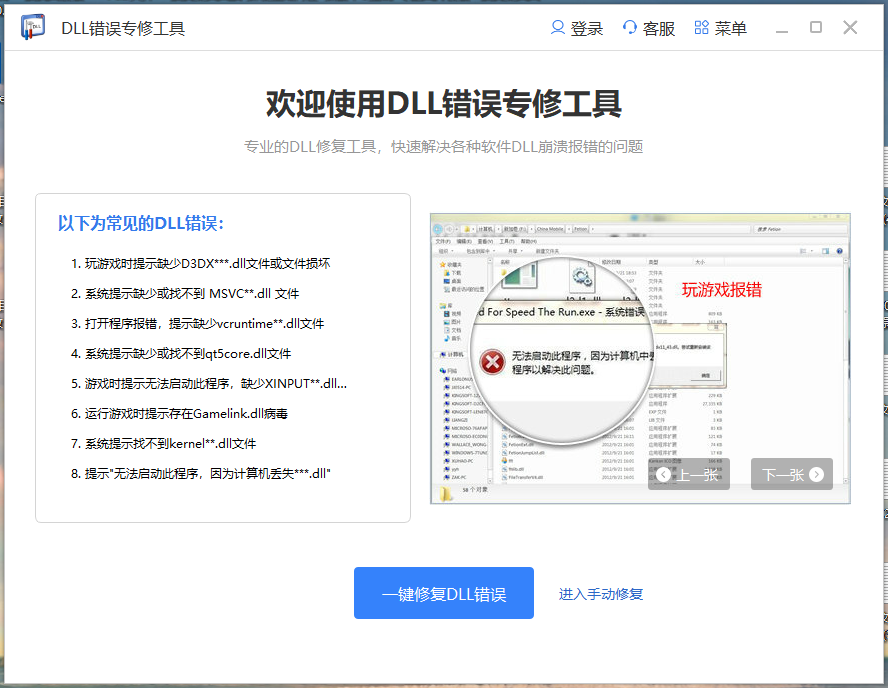The height and width of the screenshot is (688, 888).
Task: Click the left arrow icon on 上一张
Action: (x=663, y=475)
